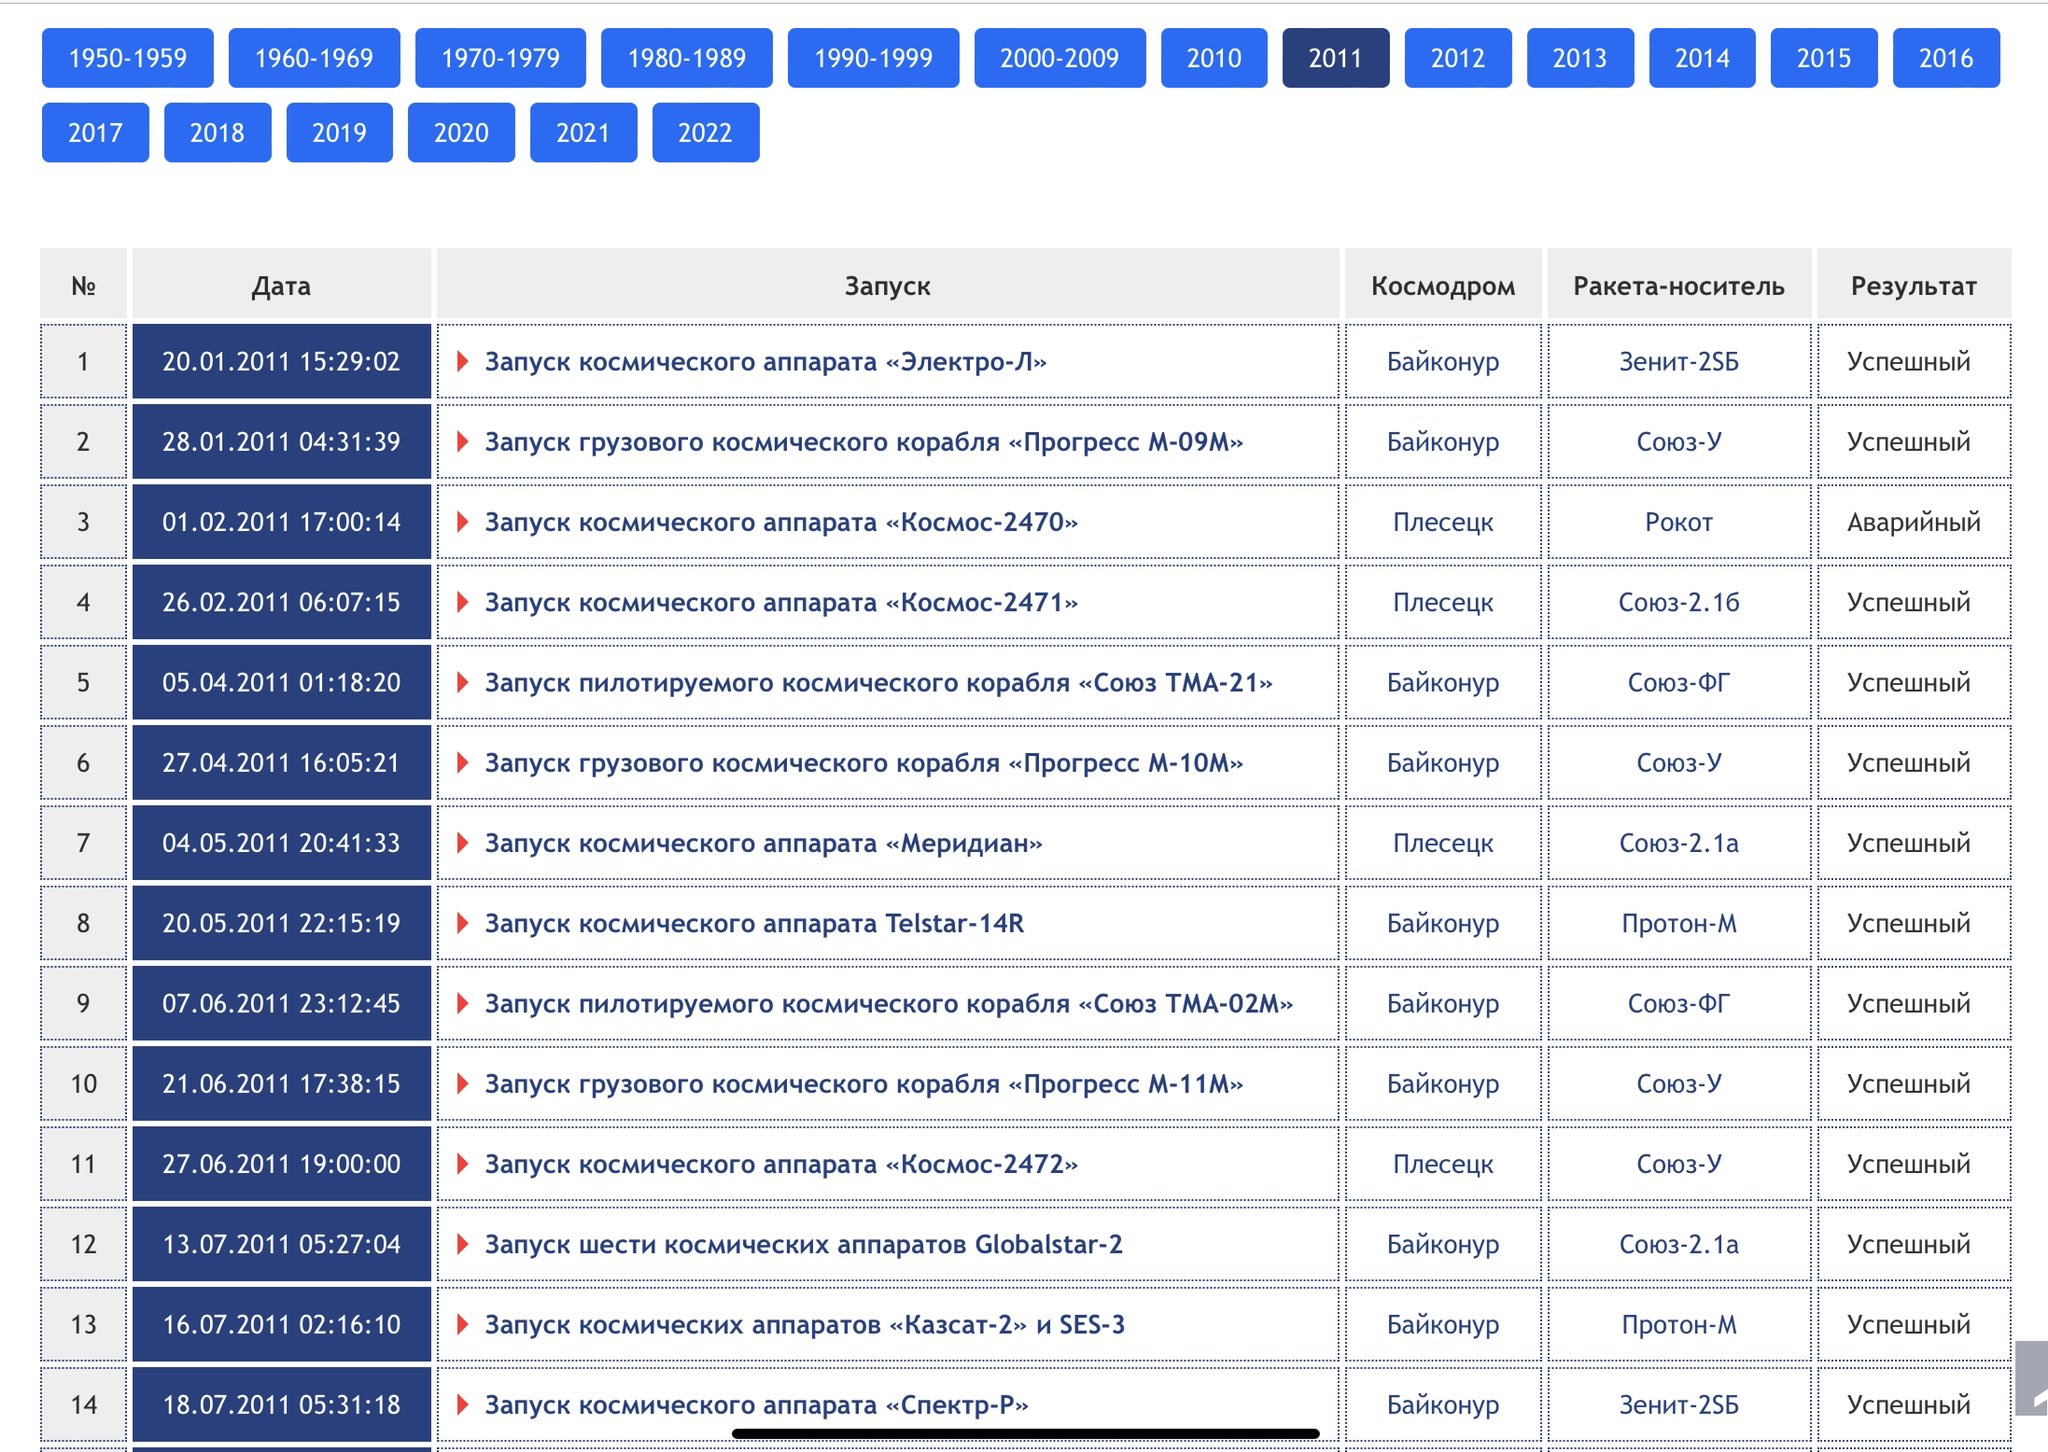The width and height of the screenshot is (2048, 1452).
Task: Switch to the 2012 year tab
Action: pos(1457,58)
